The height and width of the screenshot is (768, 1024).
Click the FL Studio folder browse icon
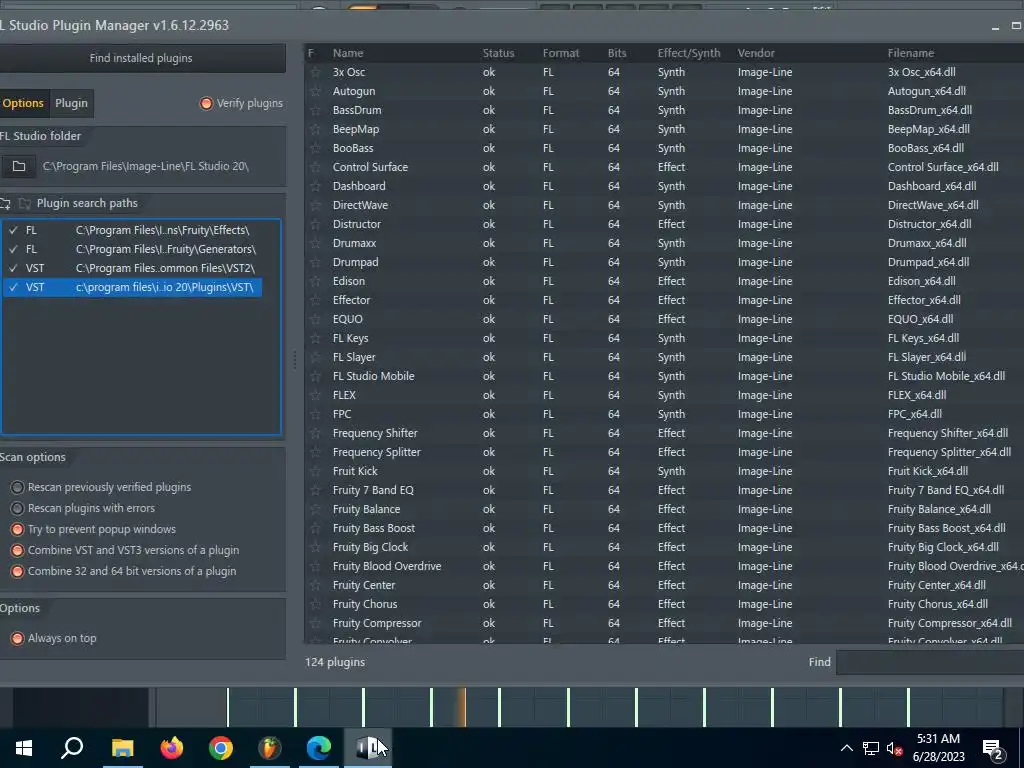(x=18, y=167)
